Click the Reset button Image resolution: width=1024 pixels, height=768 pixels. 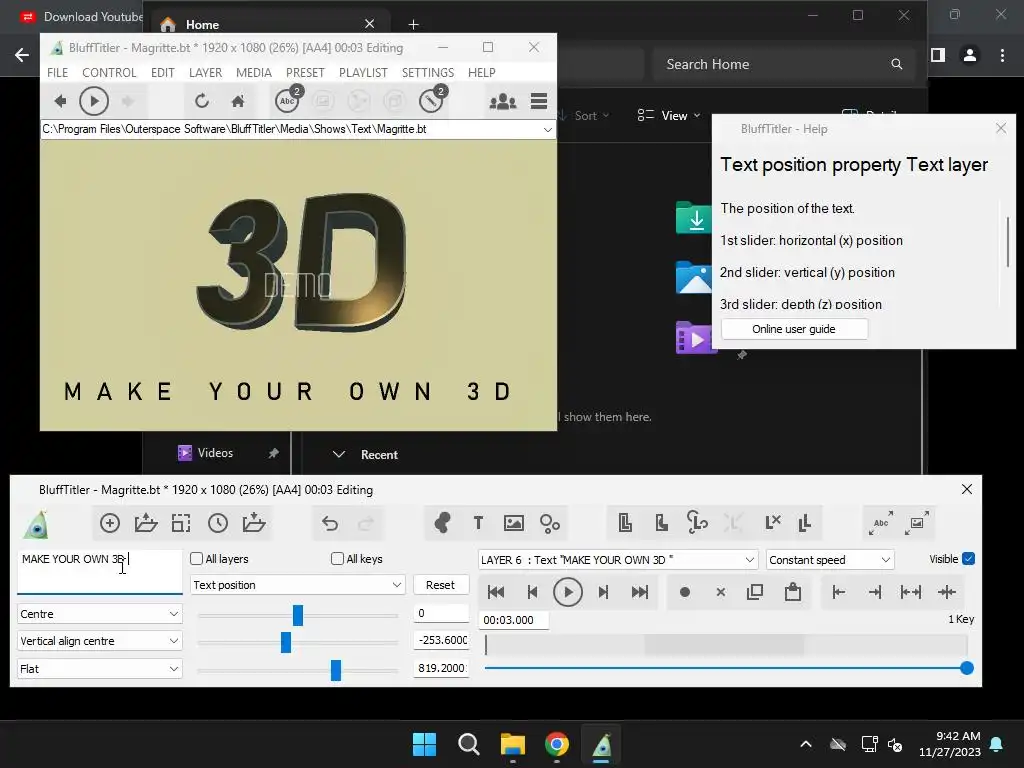coord(441,585)
